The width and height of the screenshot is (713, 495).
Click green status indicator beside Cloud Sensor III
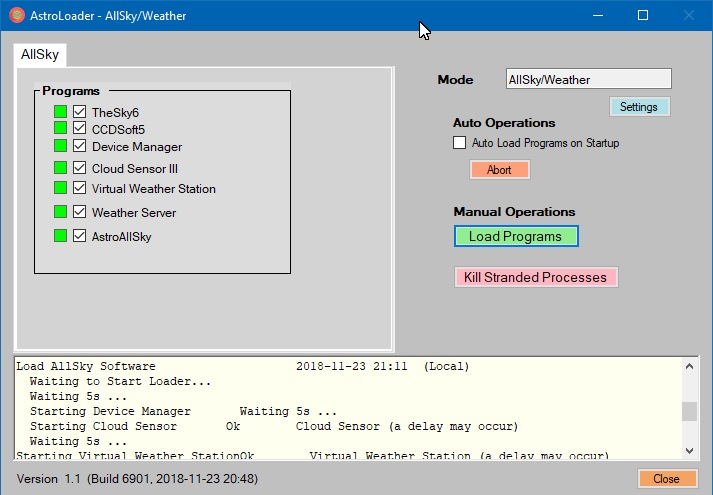point(60,168)
